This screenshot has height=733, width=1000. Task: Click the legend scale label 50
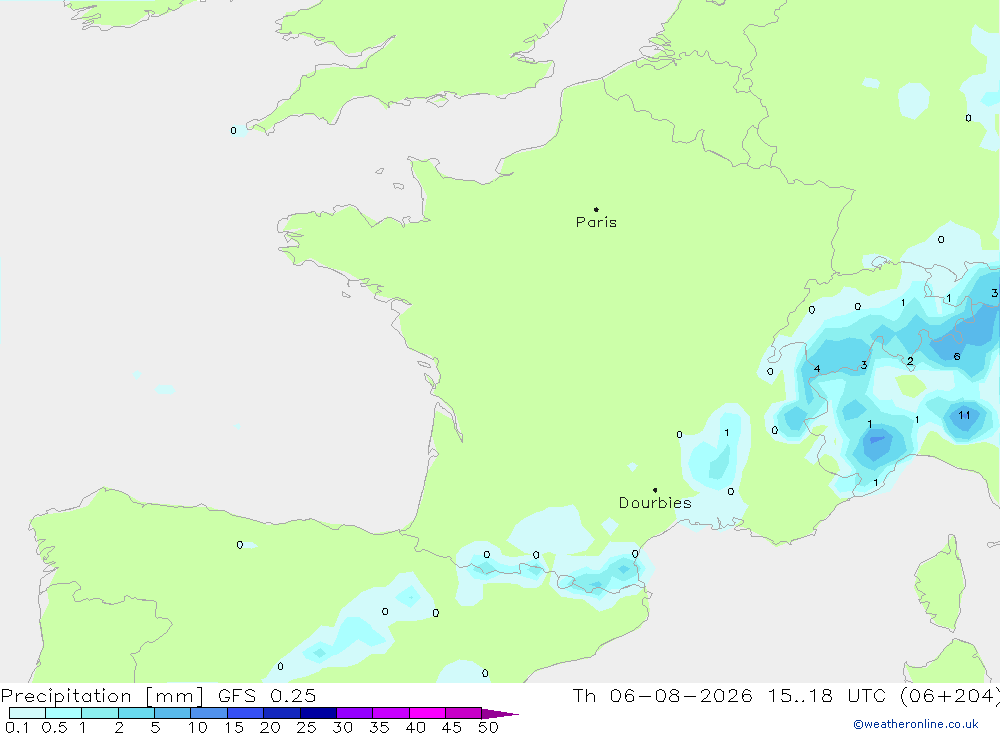pos(488,727)
